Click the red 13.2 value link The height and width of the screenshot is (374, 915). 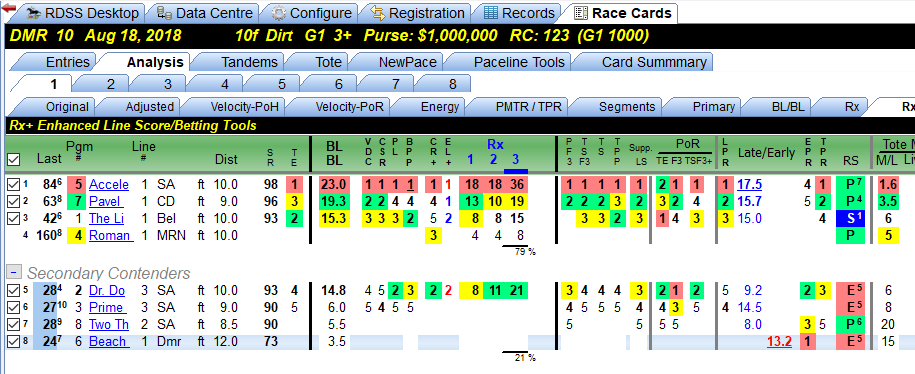[x=780, y=341]
